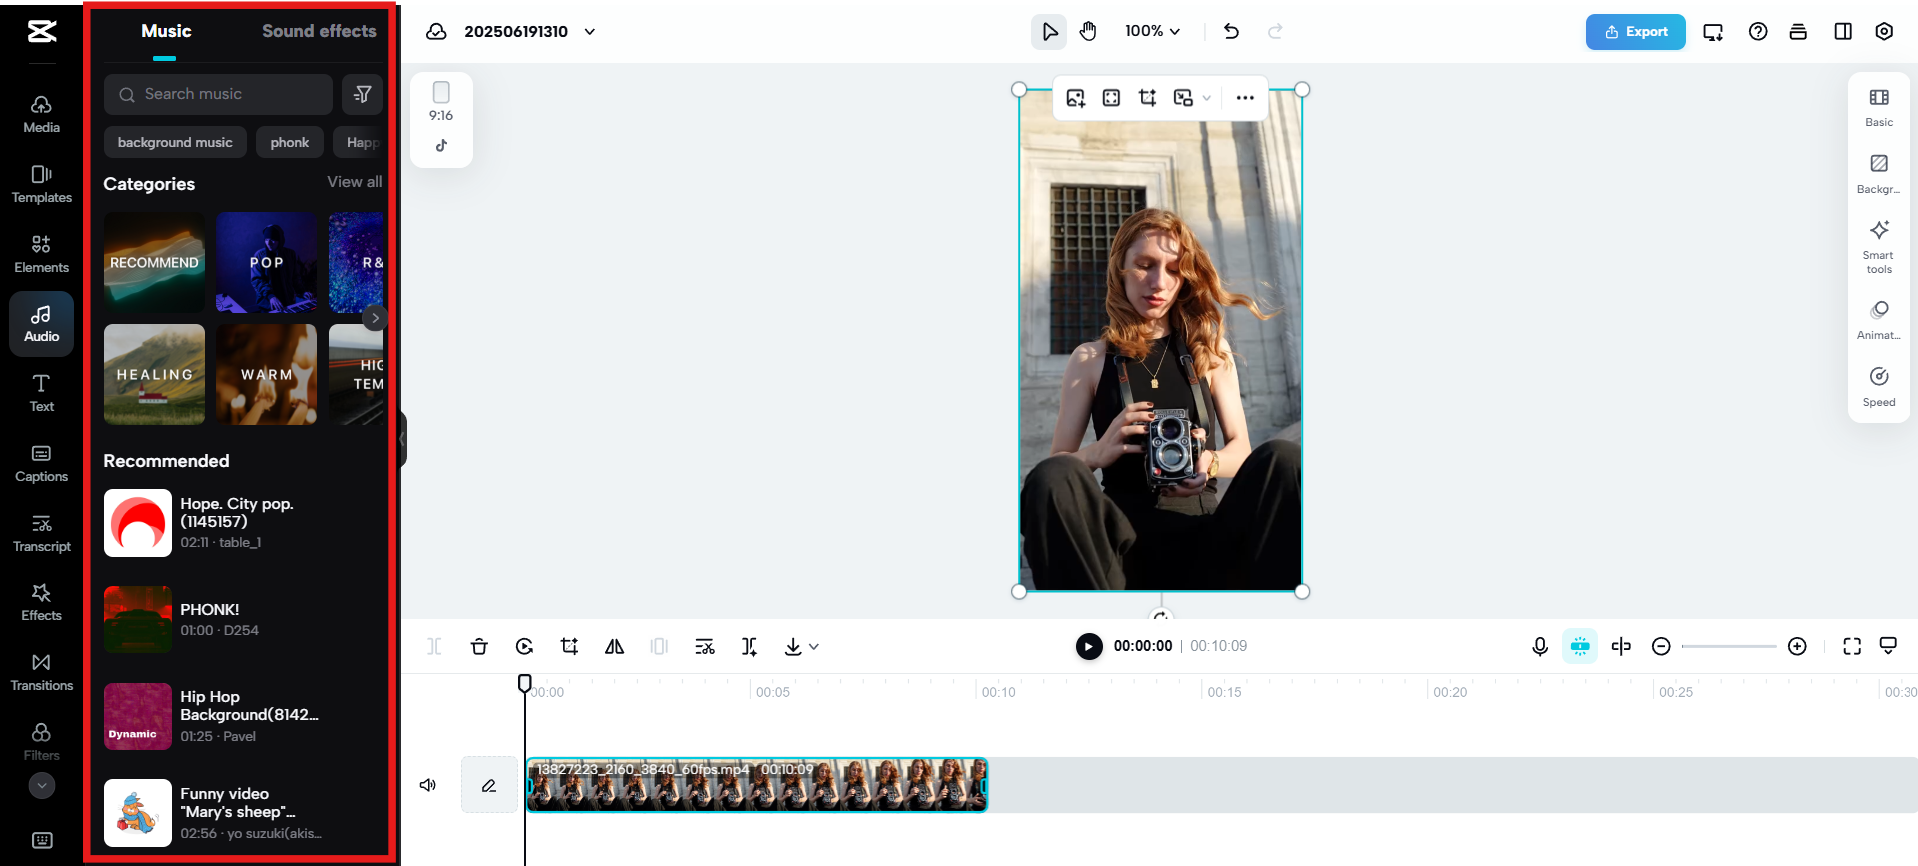Click the CapCut logo icon
Screen dimensions: 1918x866
point(41,31)
